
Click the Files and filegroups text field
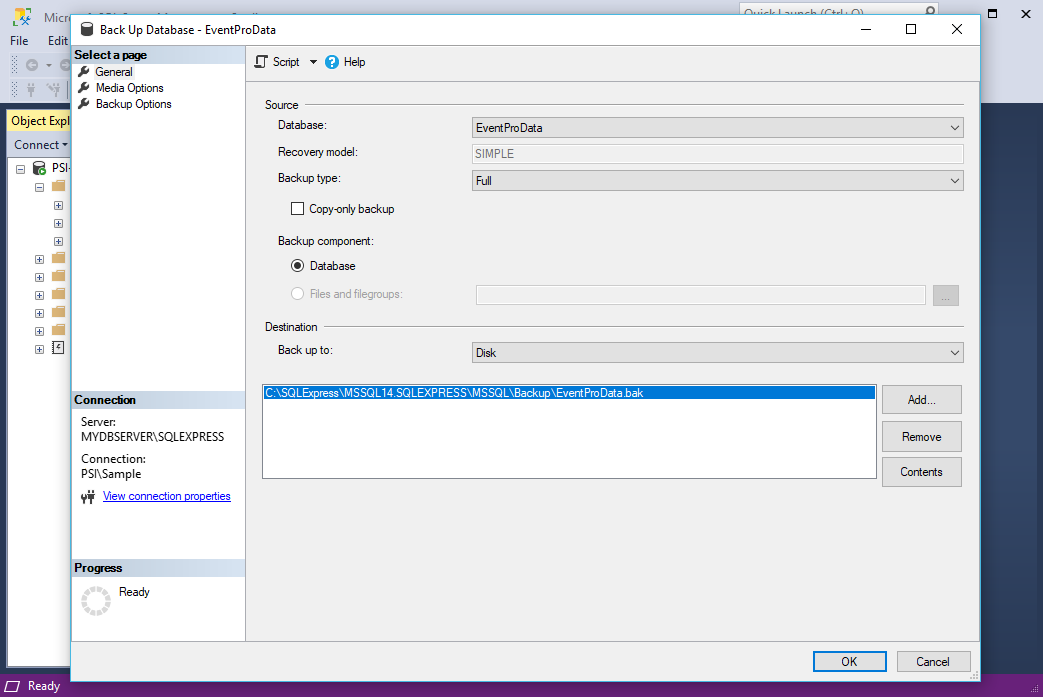point(700,295)
